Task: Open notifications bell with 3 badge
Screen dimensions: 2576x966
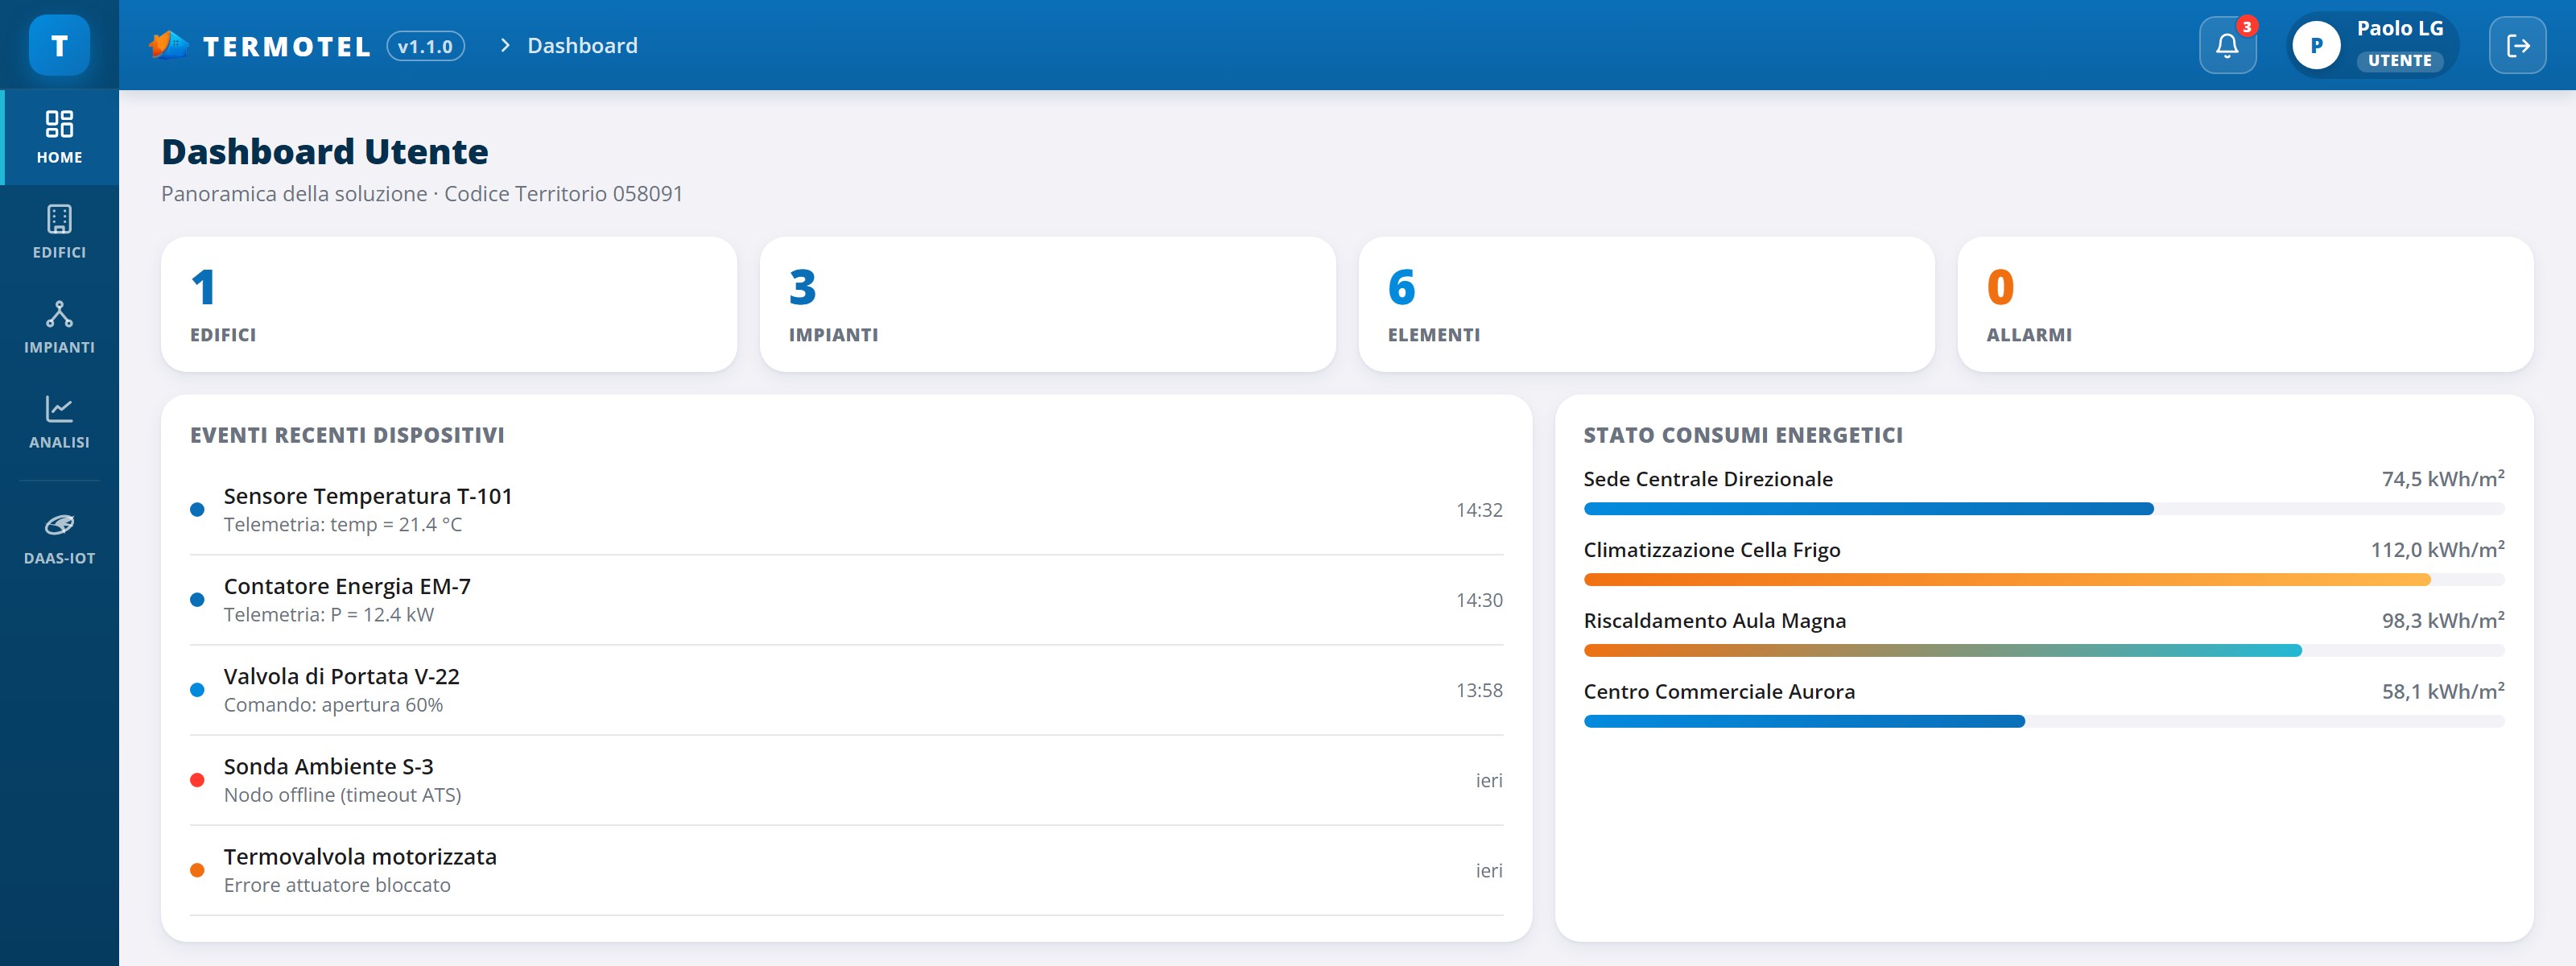Action: [x=2227, y=45]
